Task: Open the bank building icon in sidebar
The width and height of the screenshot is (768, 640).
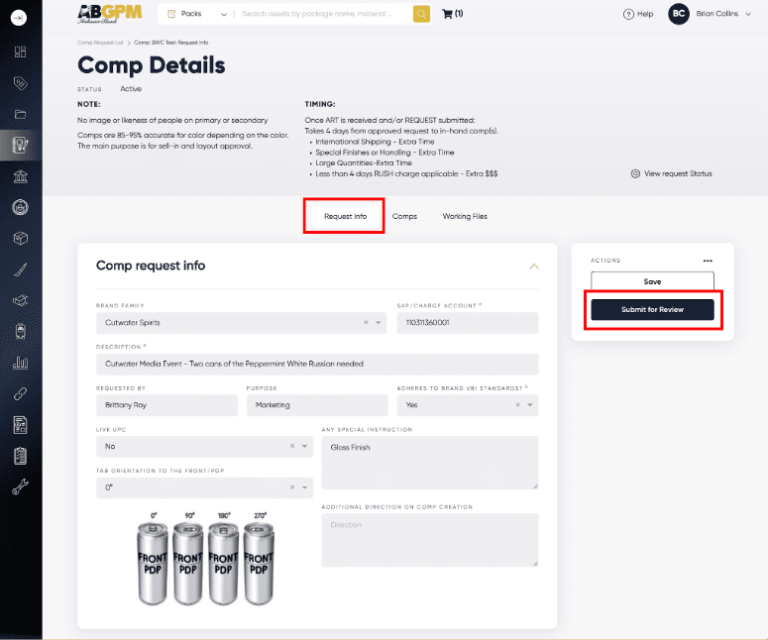Action: point(20,176)
